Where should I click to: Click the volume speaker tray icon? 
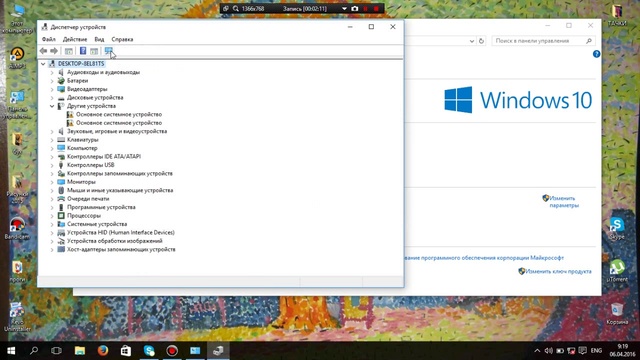[x=549, y=351]
